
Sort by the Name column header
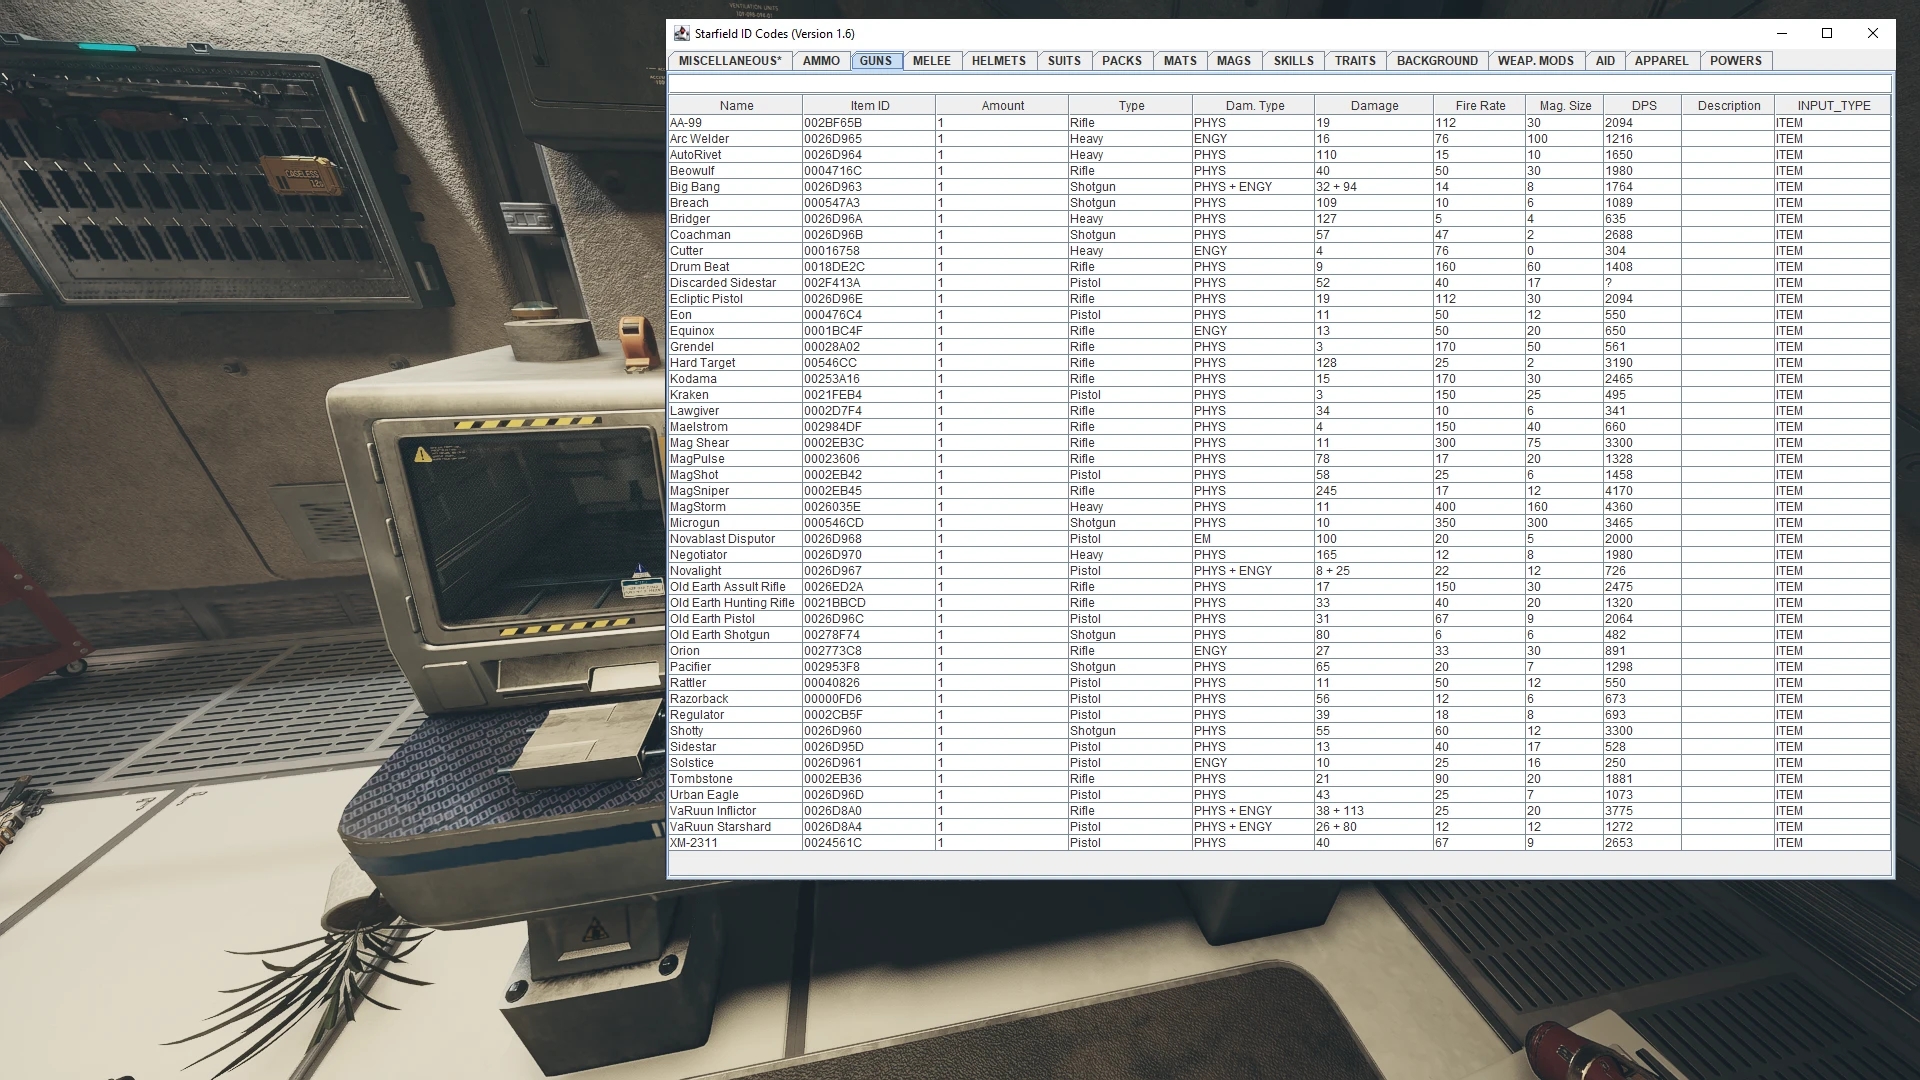point(736,106)
